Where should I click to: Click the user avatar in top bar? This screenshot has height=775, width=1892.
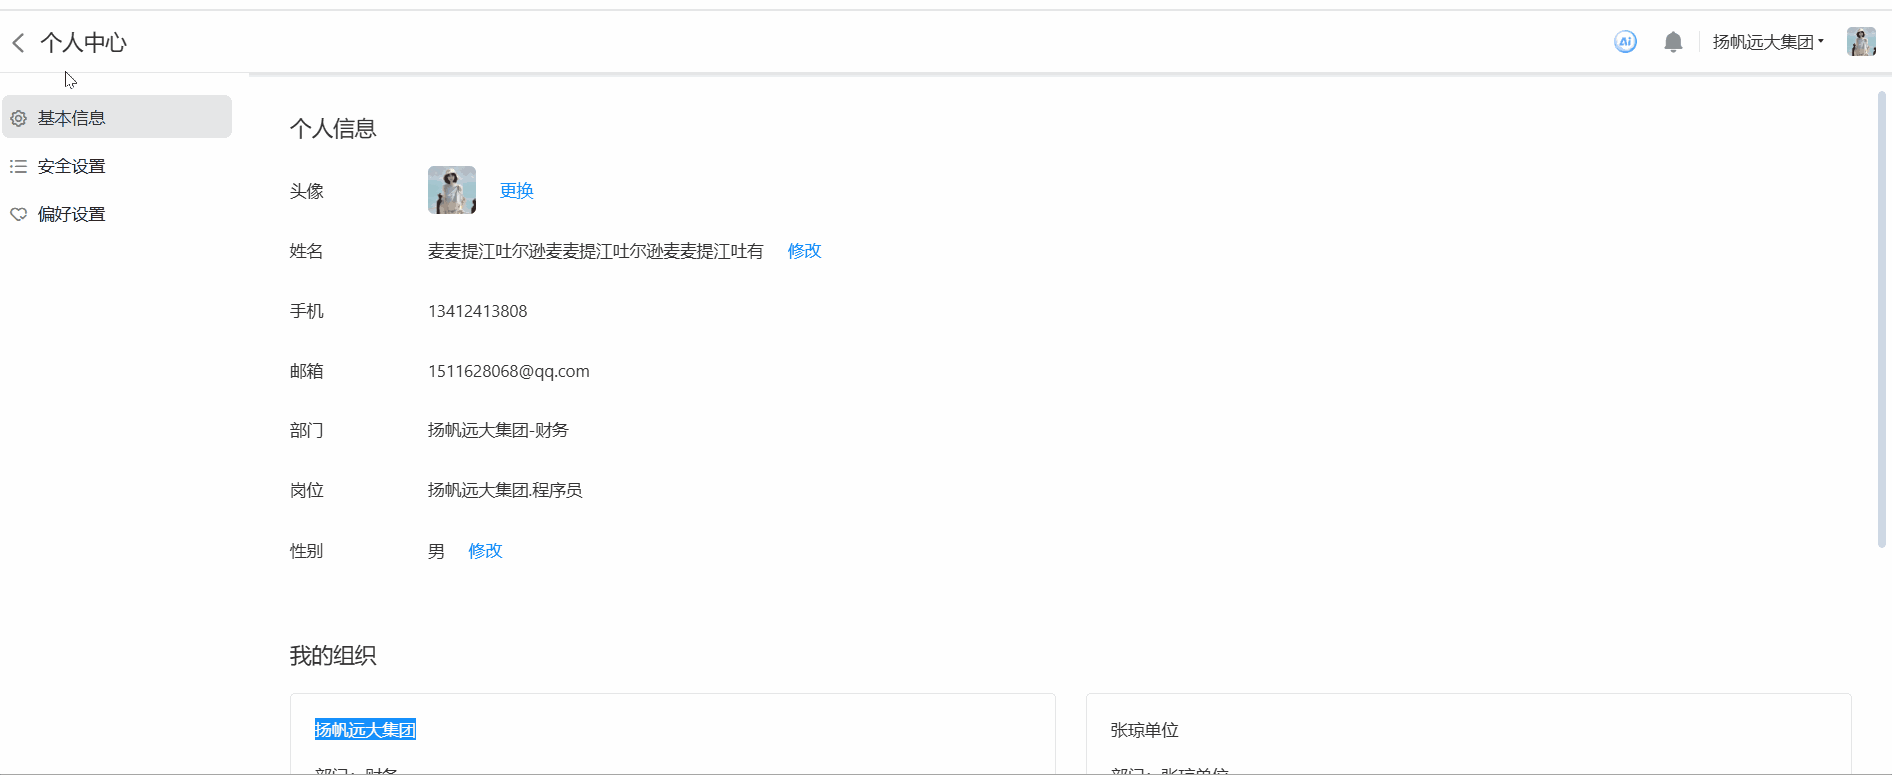tap(1860, 42)
